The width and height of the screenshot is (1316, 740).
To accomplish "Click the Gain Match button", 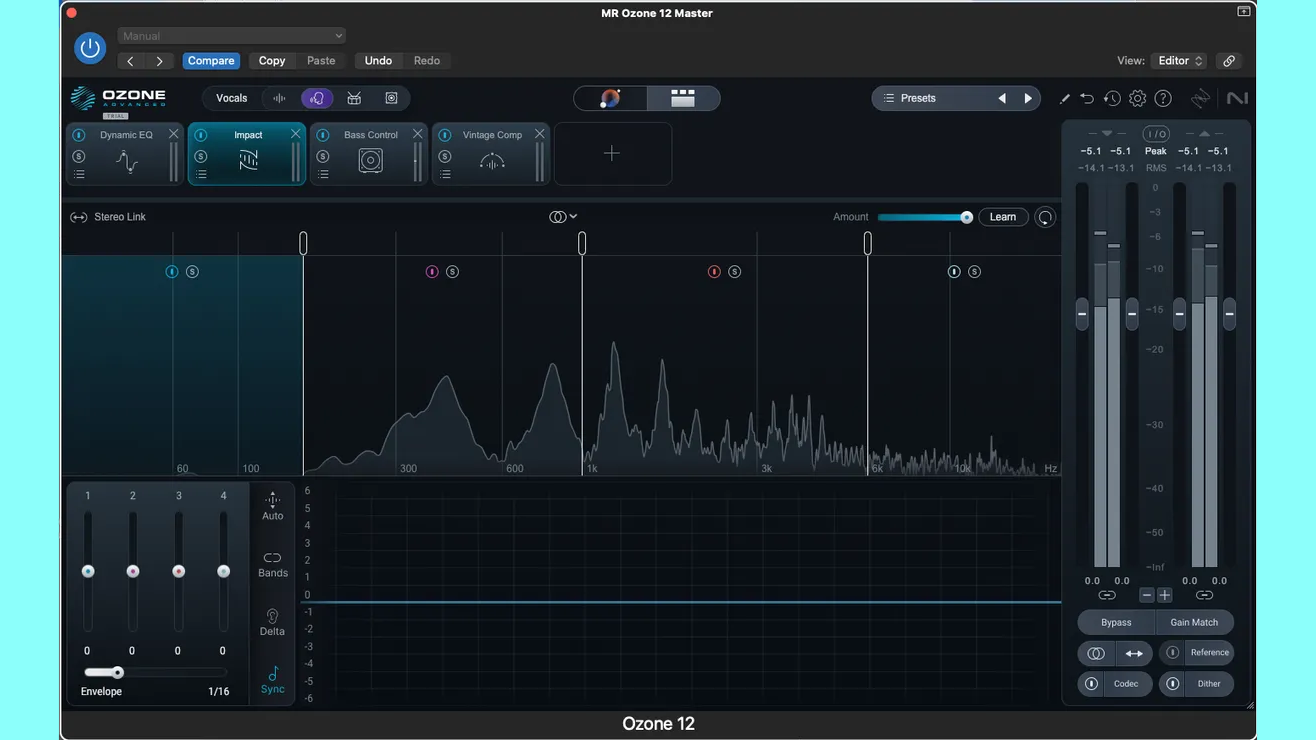I will [1194, 622].
